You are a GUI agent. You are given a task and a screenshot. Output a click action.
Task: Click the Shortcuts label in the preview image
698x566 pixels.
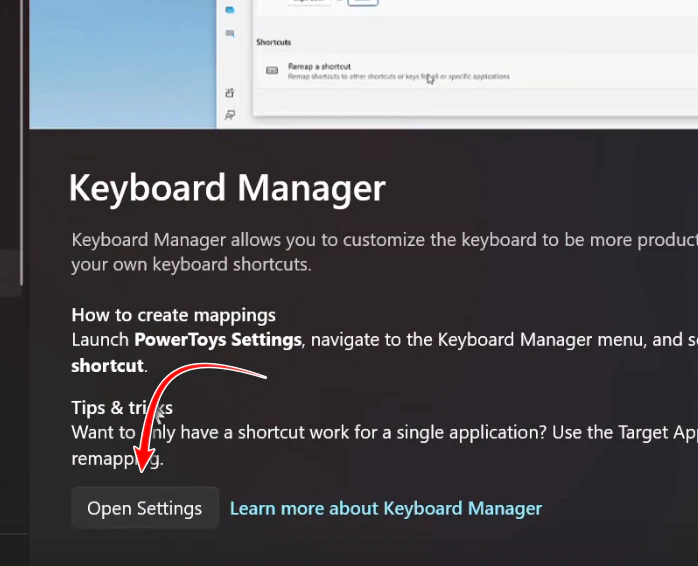pos(273,42)
